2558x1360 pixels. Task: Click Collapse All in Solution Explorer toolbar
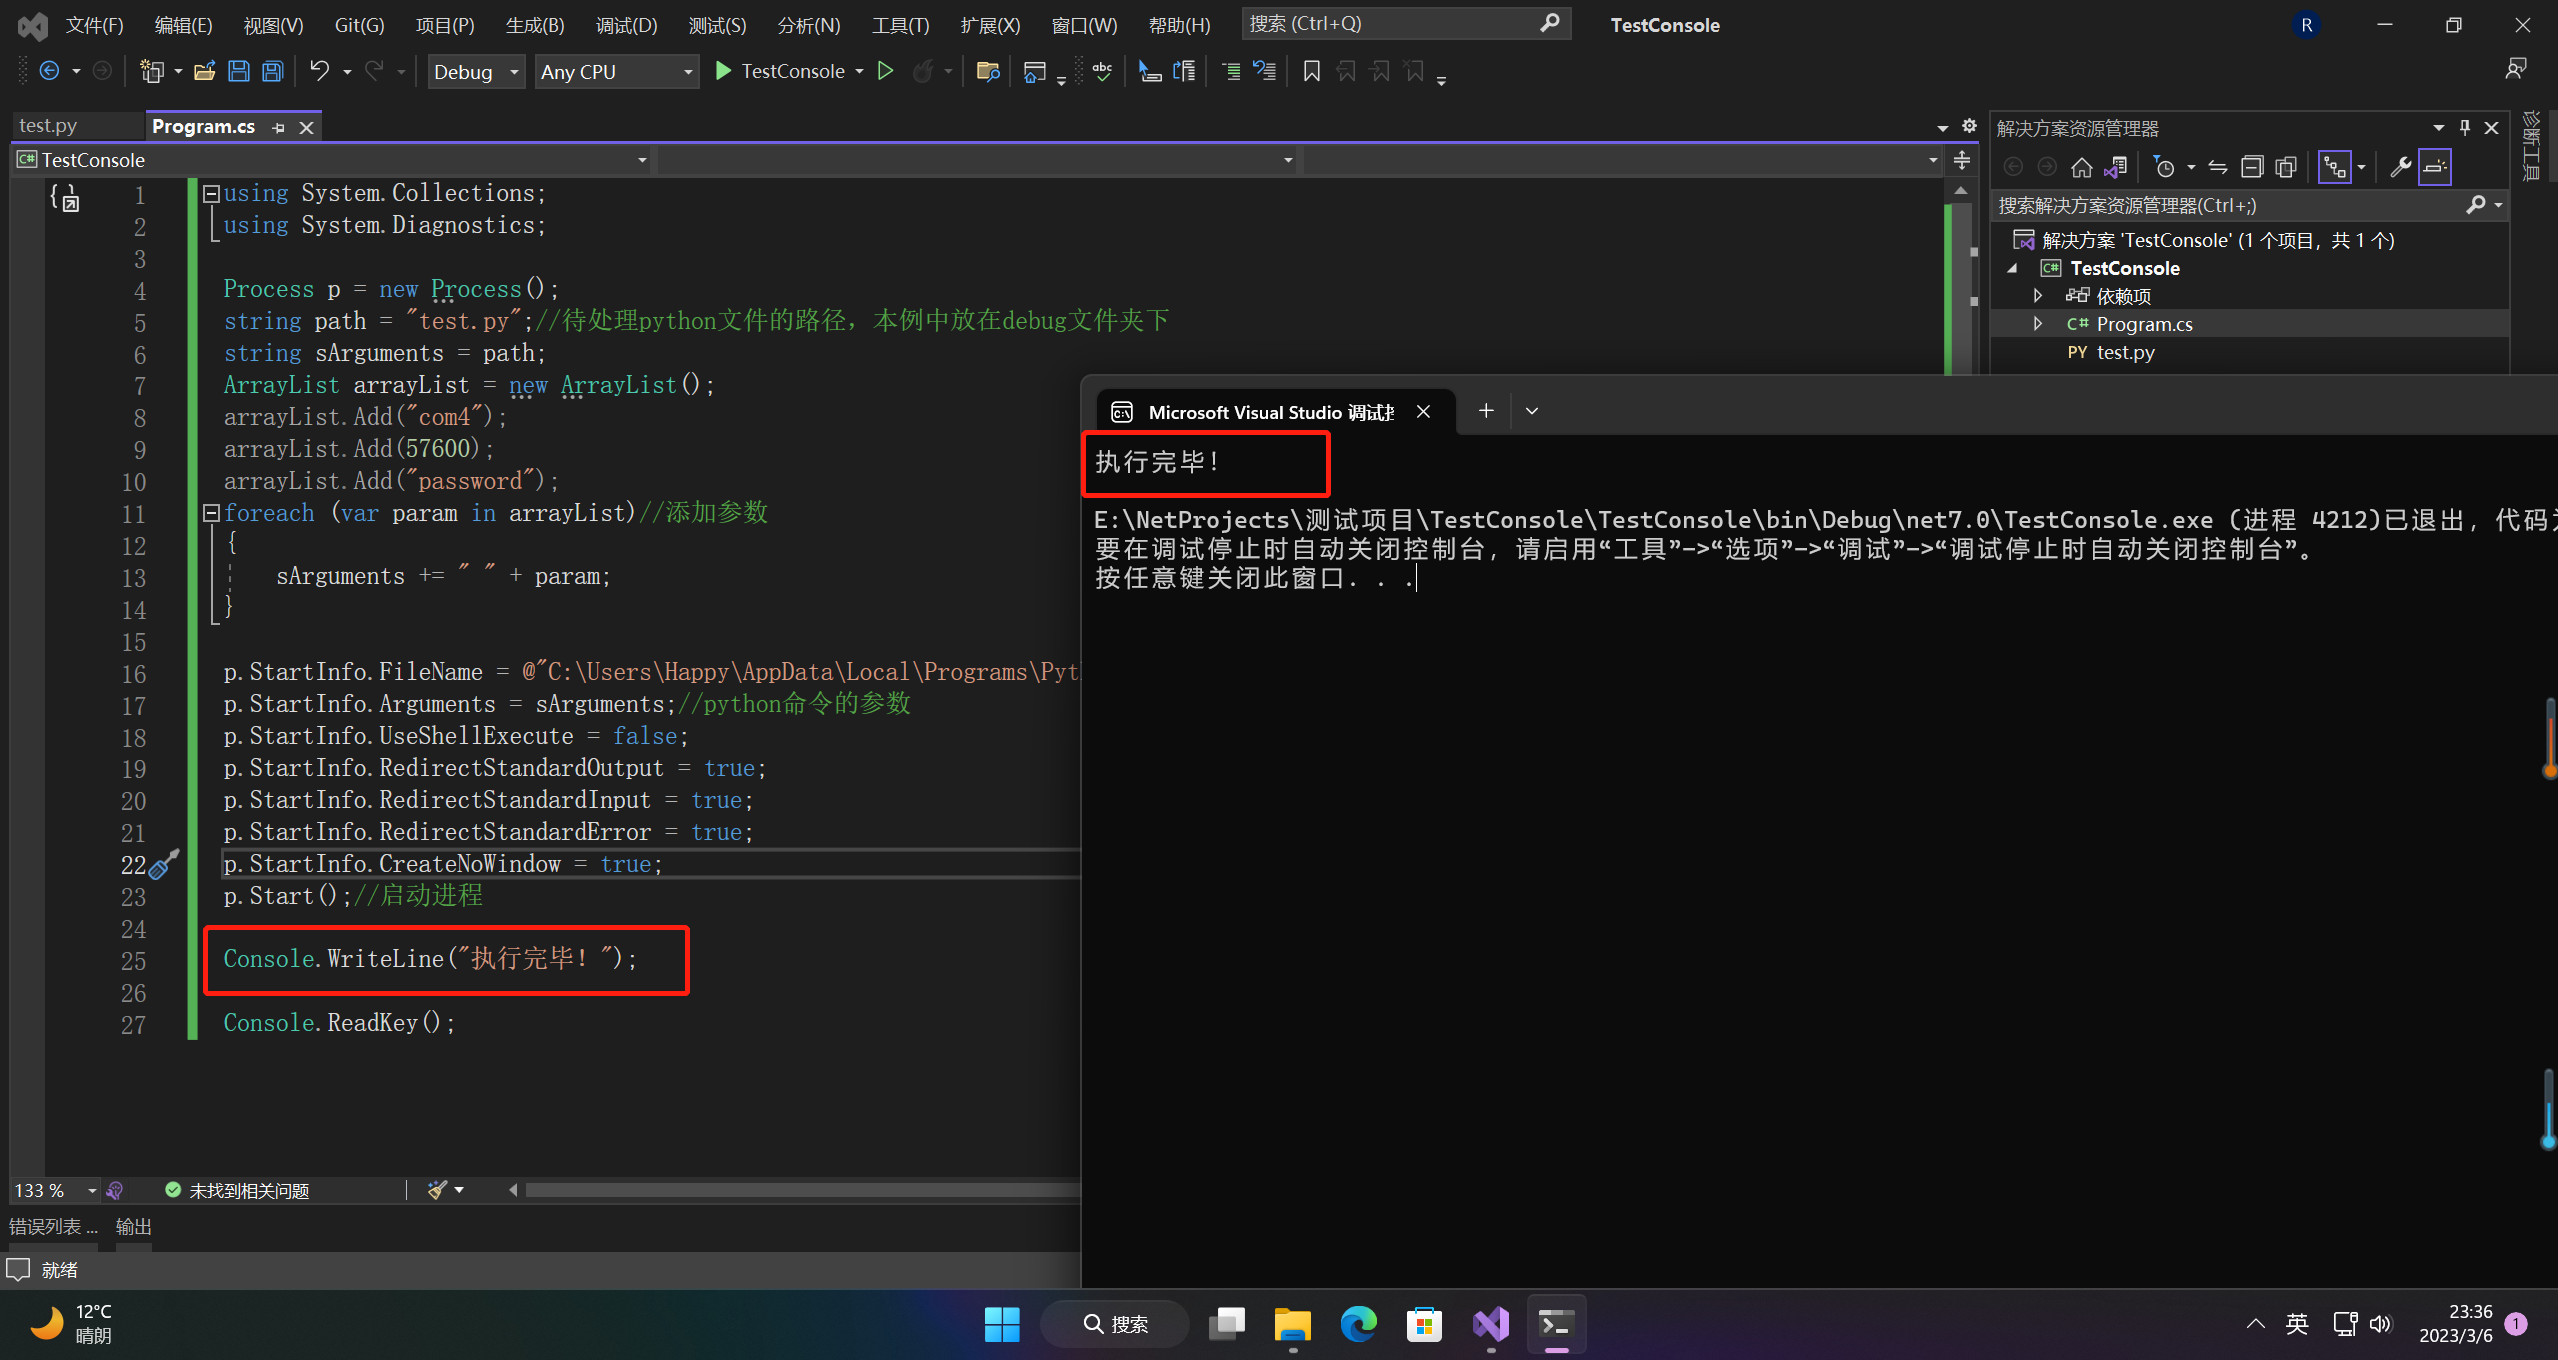coord(2251,167)
